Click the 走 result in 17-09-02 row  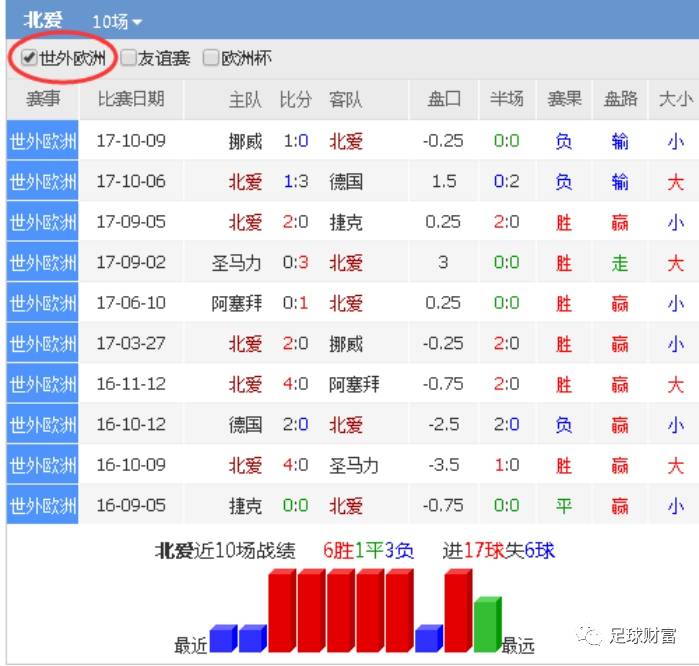point(620,263)
